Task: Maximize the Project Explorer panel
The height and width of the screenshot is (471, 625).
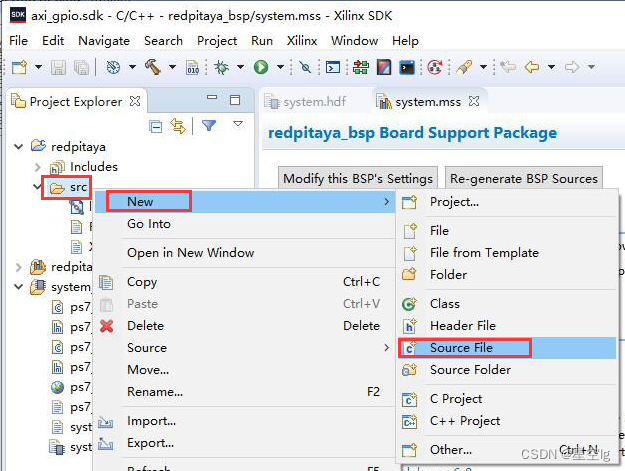Action: click(x=235, y=100)
